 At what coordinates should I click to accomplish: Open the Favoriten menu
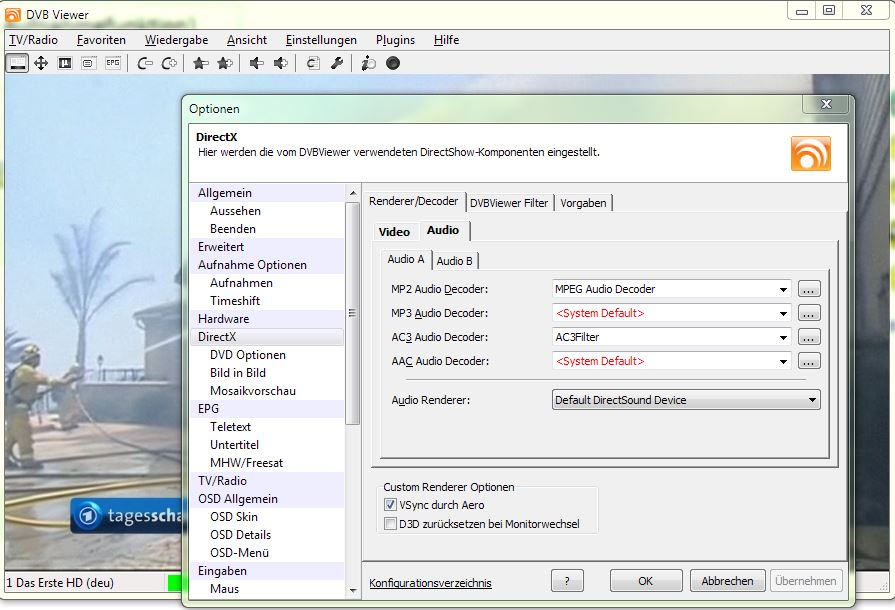click(x=101, y=40)
